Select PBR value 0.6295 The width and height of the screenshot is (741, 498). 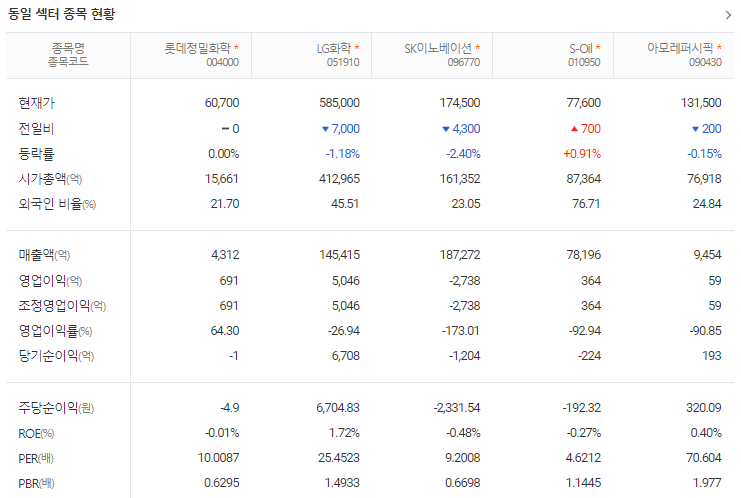point(222,483)
